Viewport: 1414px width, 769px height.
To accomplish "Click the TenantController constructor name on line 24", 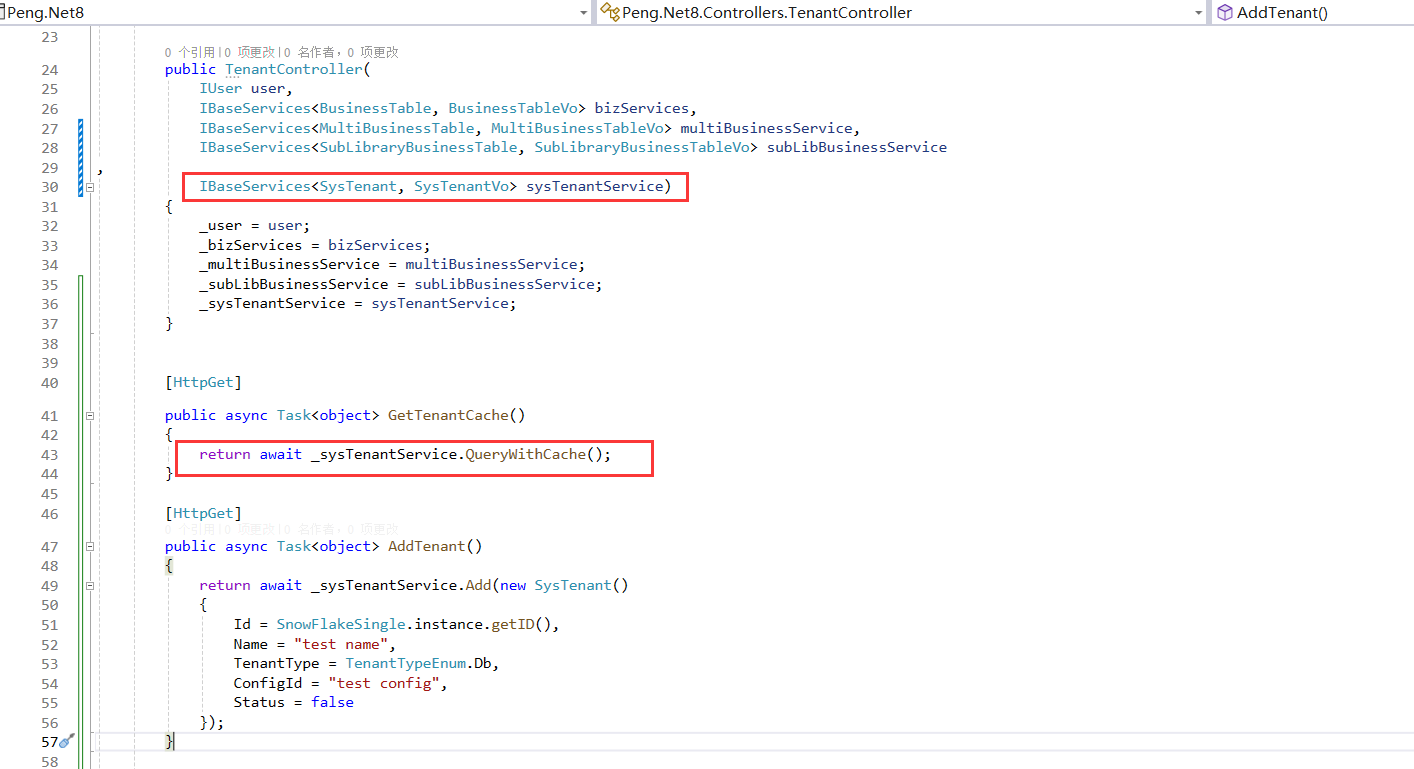I will click(x=296, y=69).
